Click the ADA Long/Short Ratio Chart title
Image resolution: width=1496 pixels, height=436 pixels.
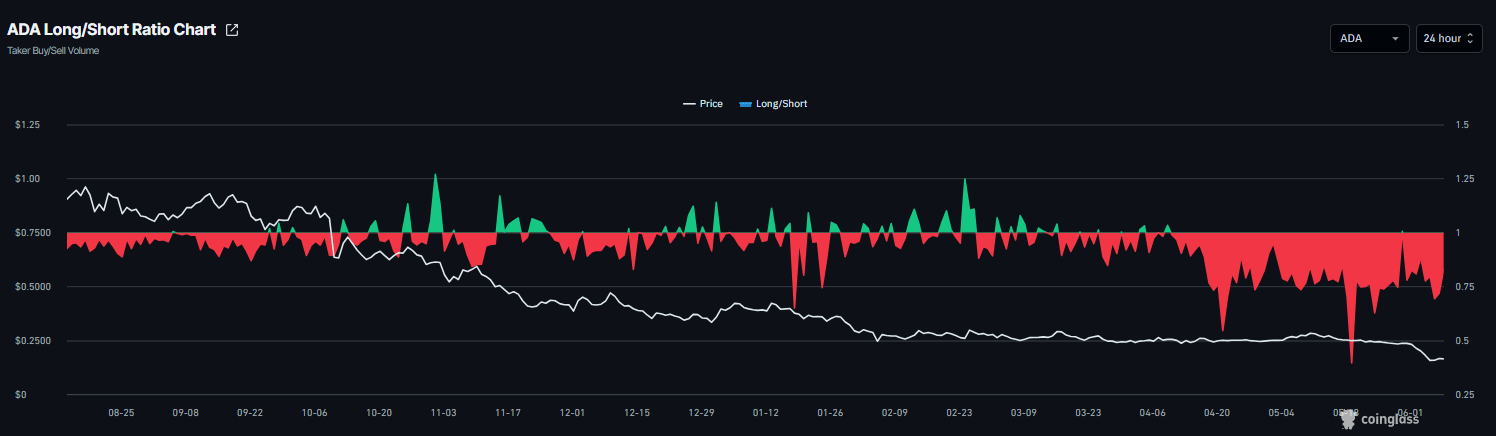coord(111,30)
